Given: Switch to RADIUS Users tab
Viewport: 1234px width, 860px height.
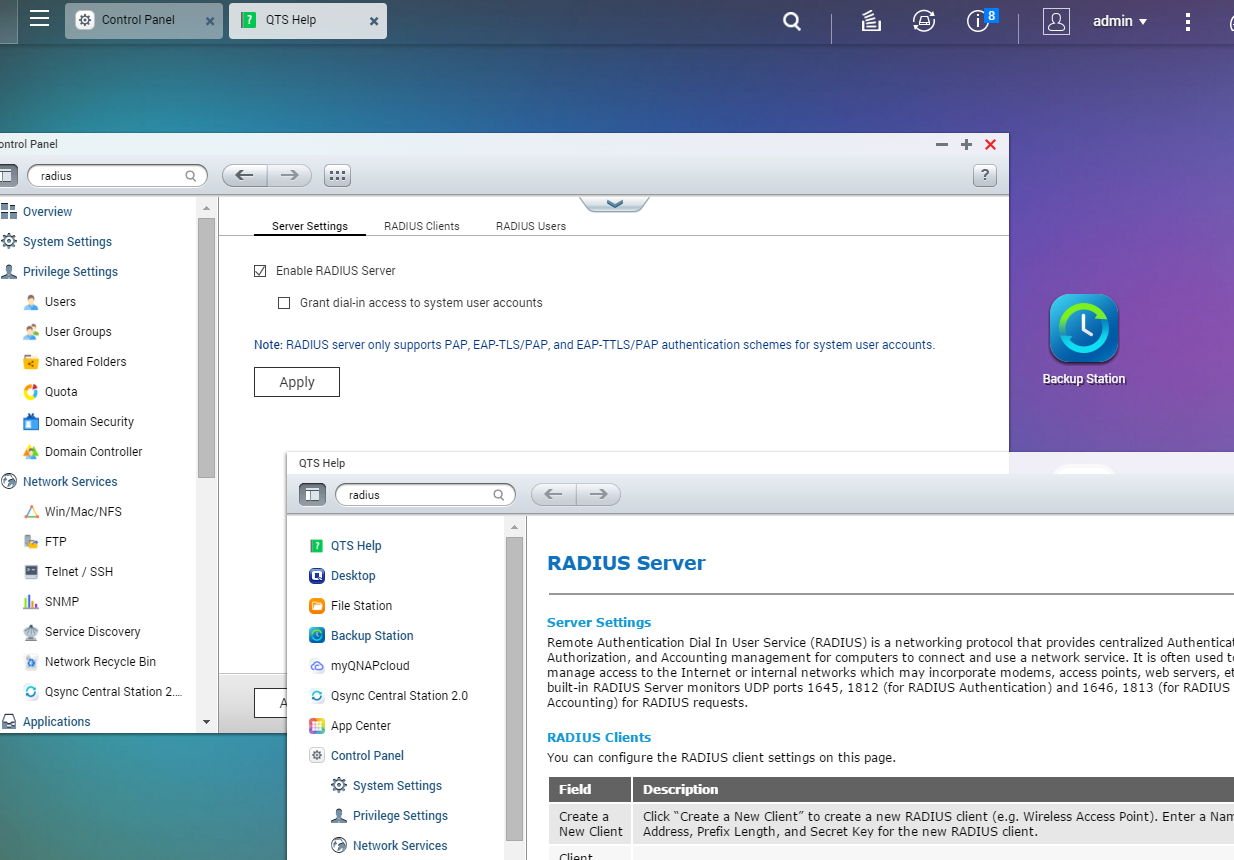Looking at the screenshot, I should pyautogui.click(x=531, y=226).
